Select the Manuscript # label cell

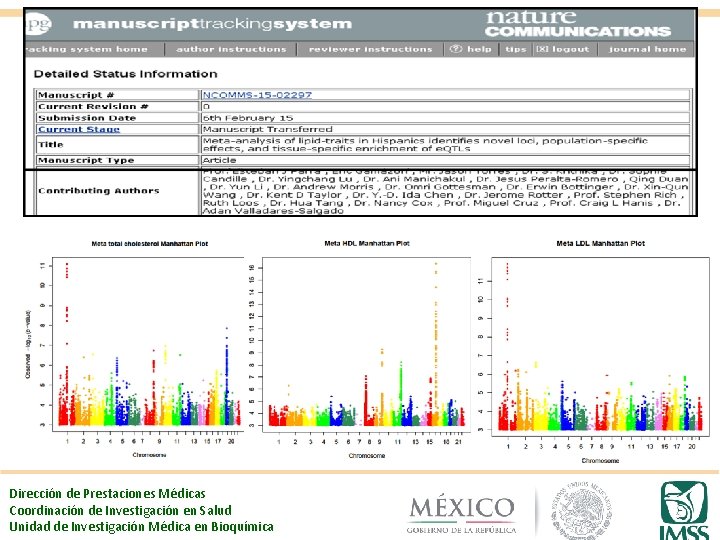117,95
